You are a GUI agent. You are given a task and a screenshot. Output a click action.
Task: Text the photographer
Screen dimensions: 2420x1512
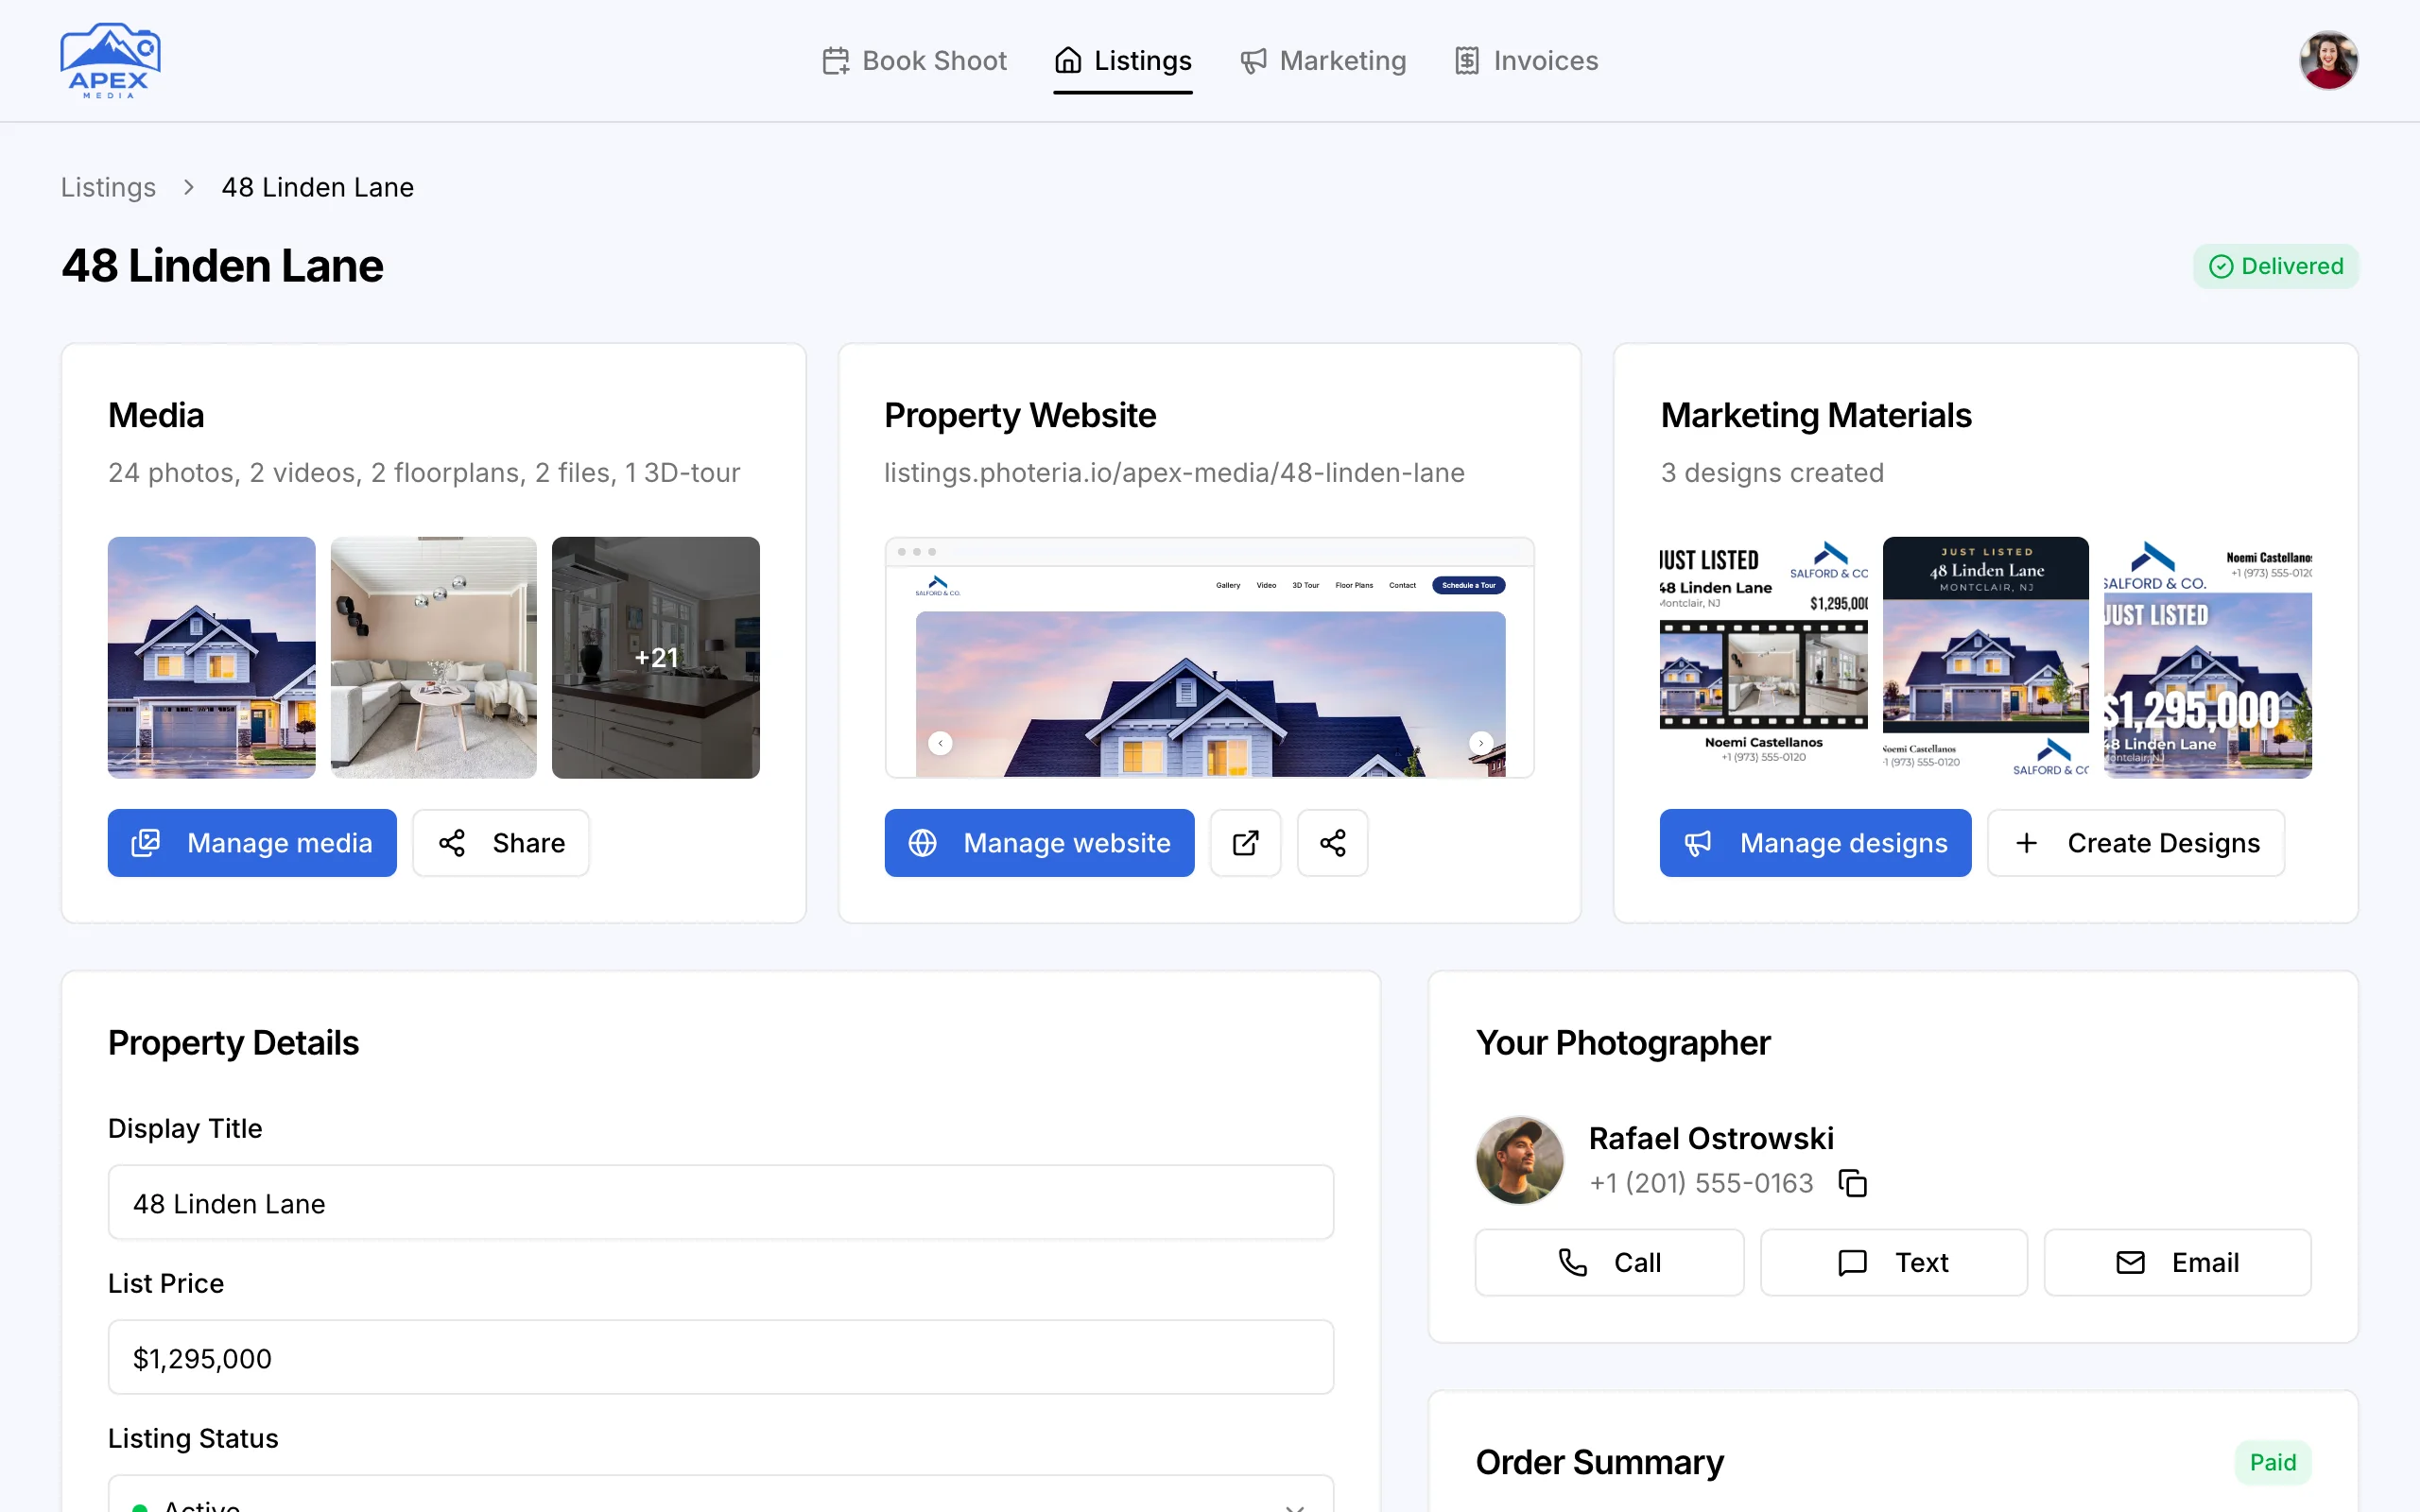click(x=1893, y=1262)
